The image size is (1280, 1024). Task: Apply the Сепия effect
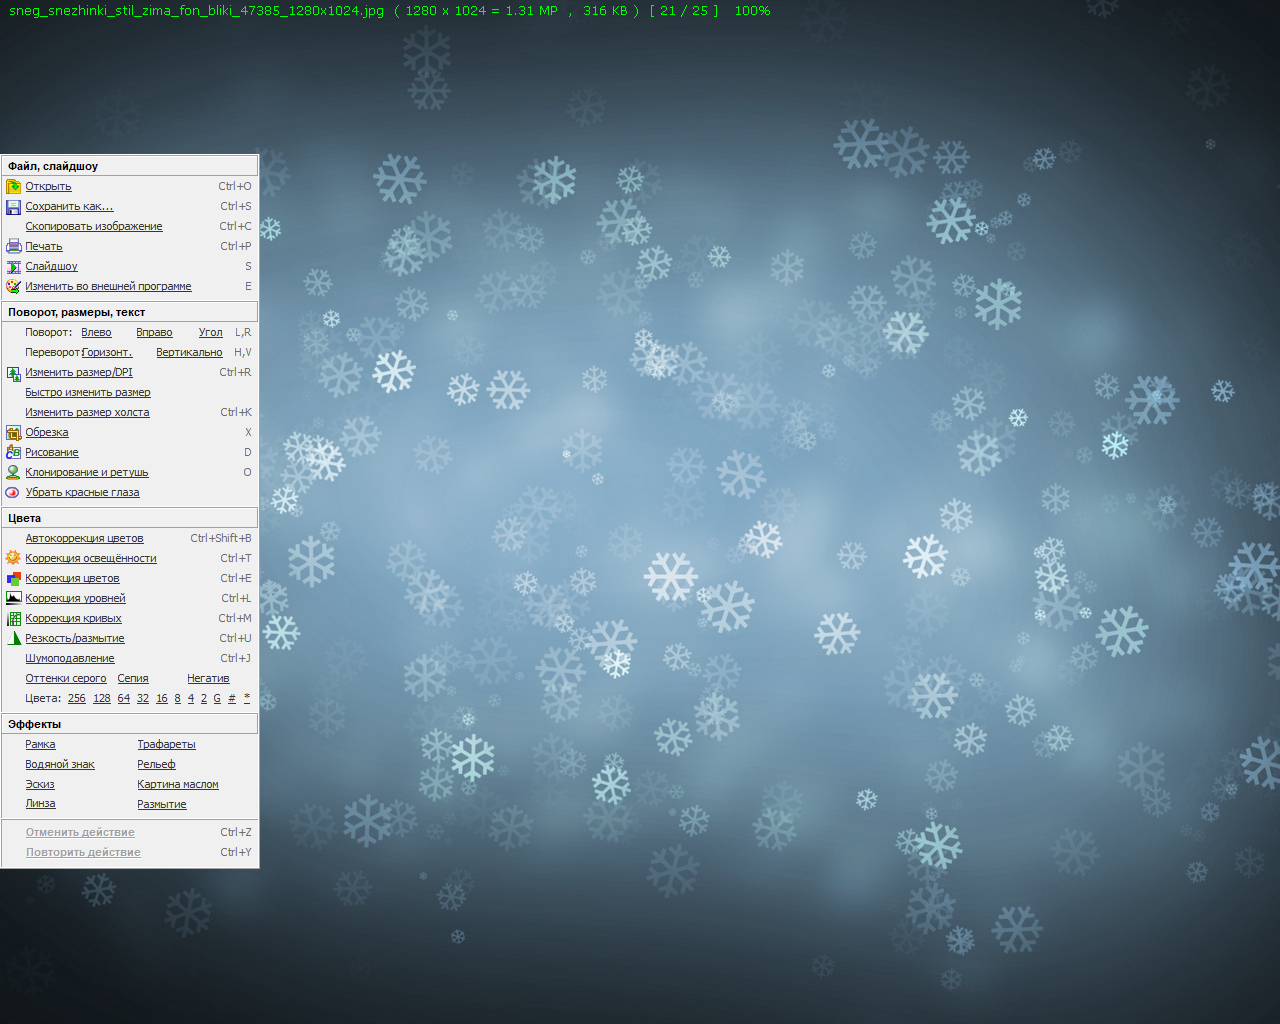pyautogui.click(x=133, y=679)
